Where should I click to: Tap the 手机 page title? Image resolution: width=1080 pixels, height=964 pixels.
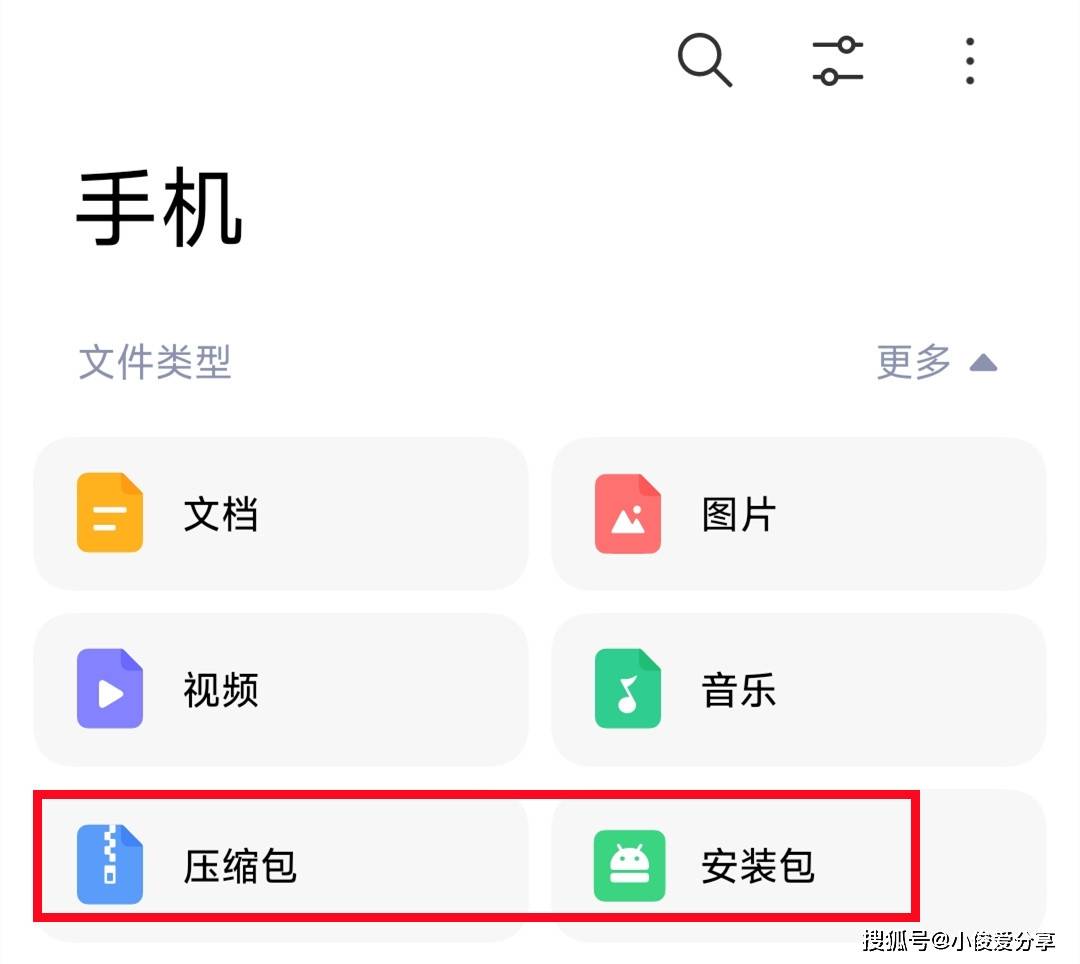(159, 208)
